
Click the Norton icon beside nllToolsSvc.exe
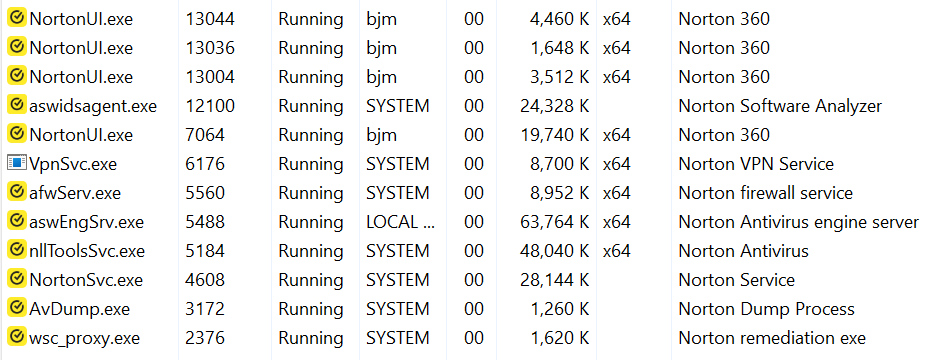point(17,250)
